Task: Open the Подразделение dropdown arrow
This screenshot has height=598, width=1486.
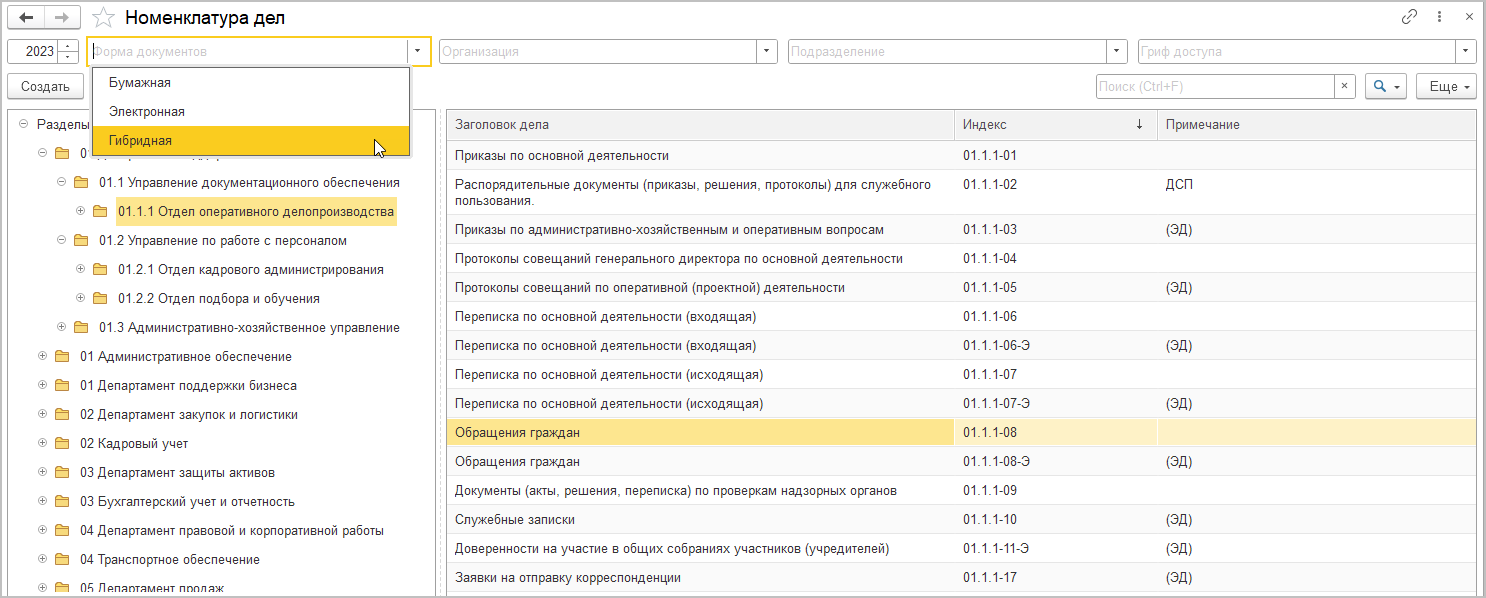Action: (1118, 52)
